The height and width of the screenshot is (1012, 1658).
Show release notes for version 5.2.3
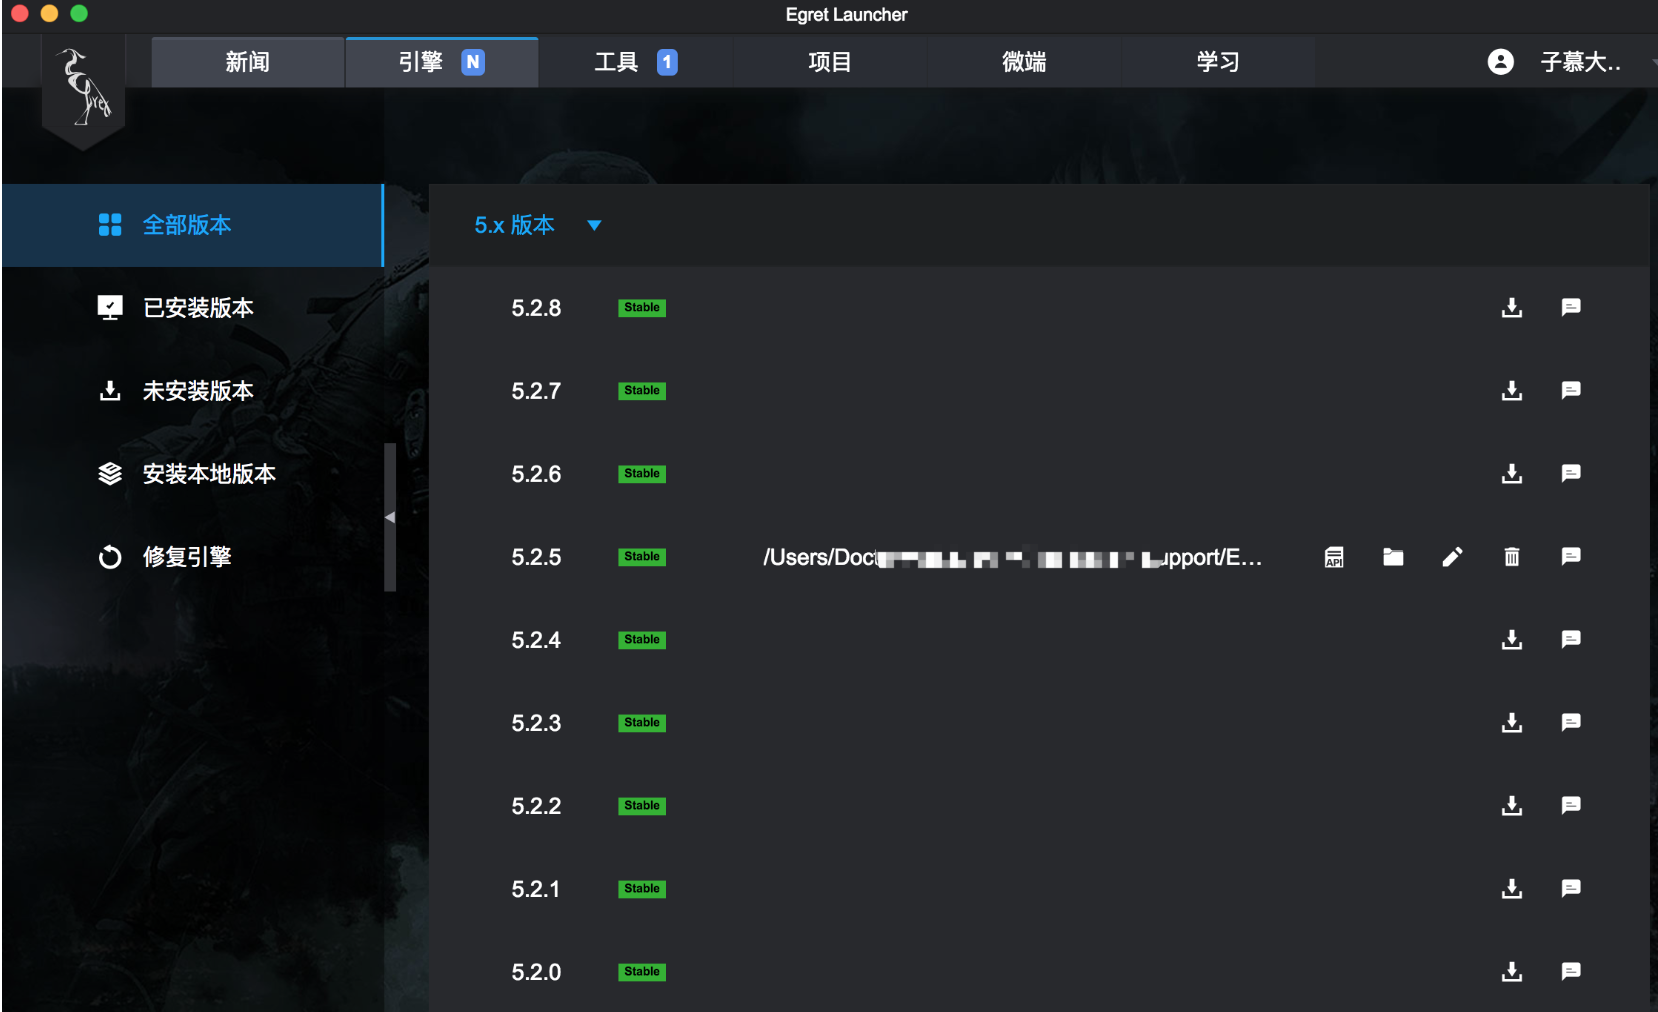click(1571, 722)
